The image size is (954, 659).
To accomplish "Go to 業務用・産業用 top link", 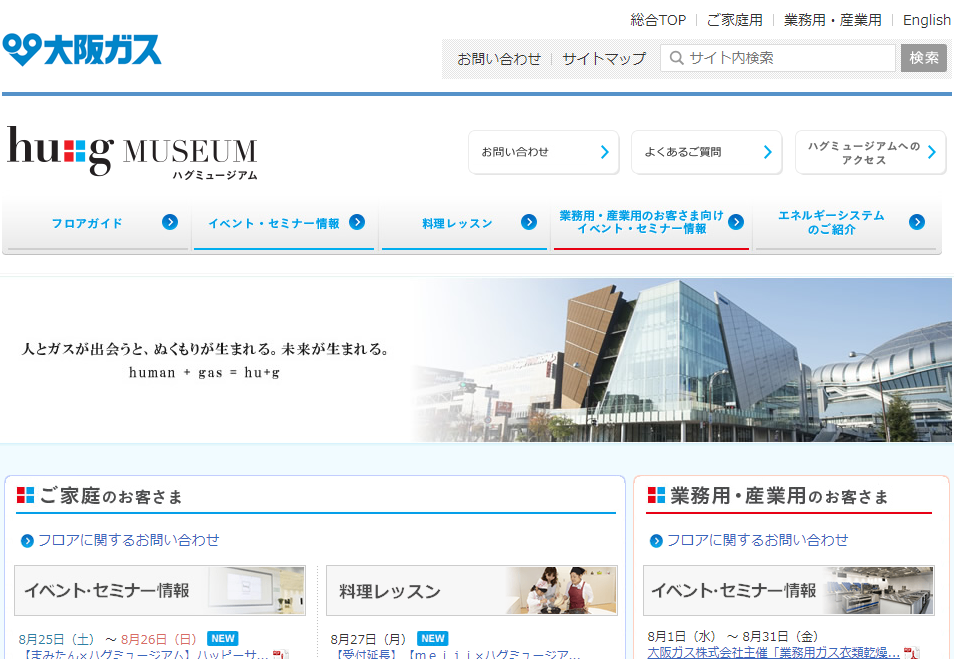I will (x=832, y=20).
